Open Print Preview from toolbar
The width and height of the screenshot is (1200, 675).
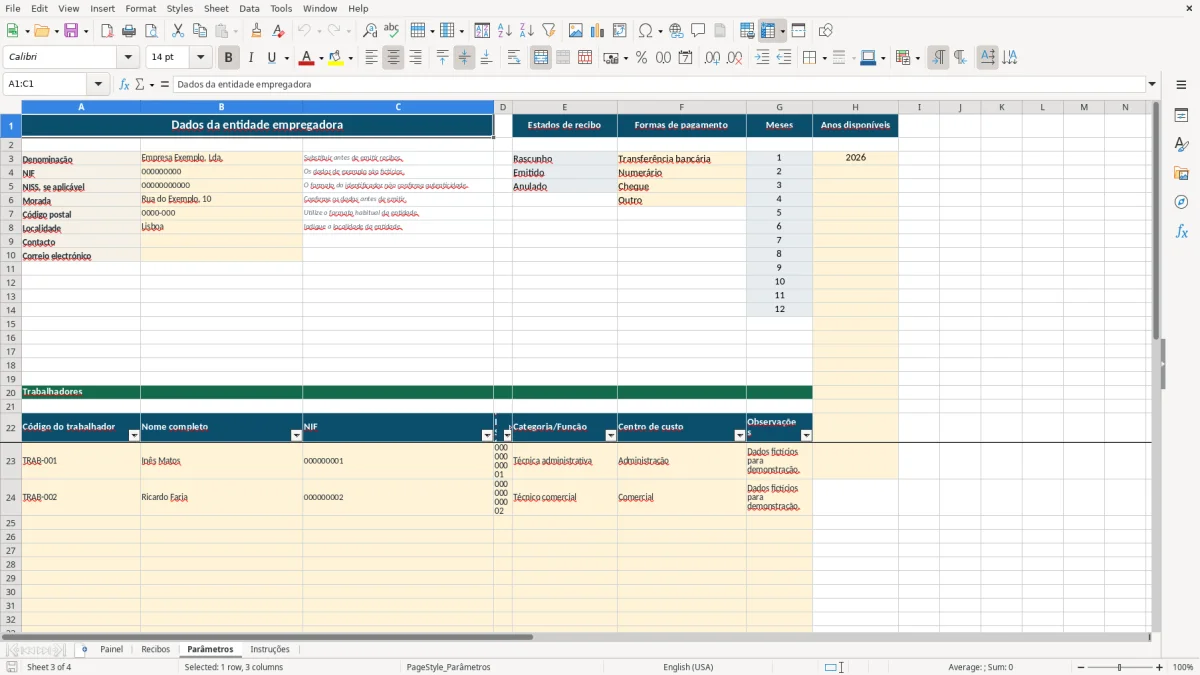(150, 31)
